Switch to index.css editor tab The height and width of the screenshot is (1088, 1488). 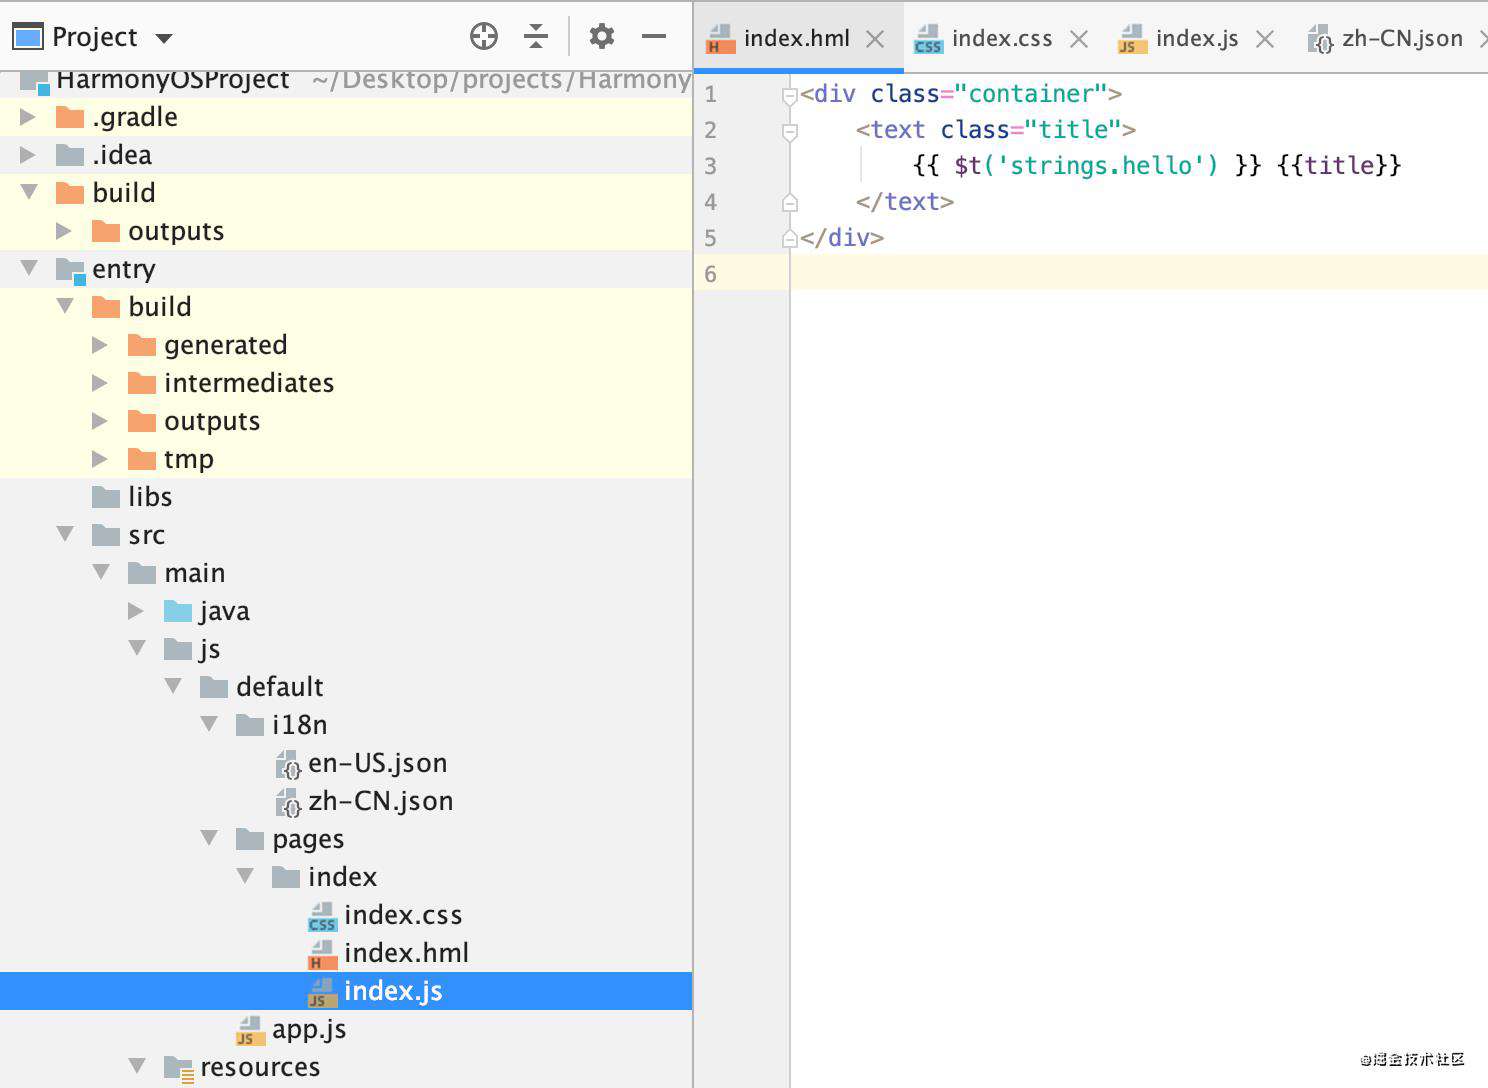pos(1001,38)
